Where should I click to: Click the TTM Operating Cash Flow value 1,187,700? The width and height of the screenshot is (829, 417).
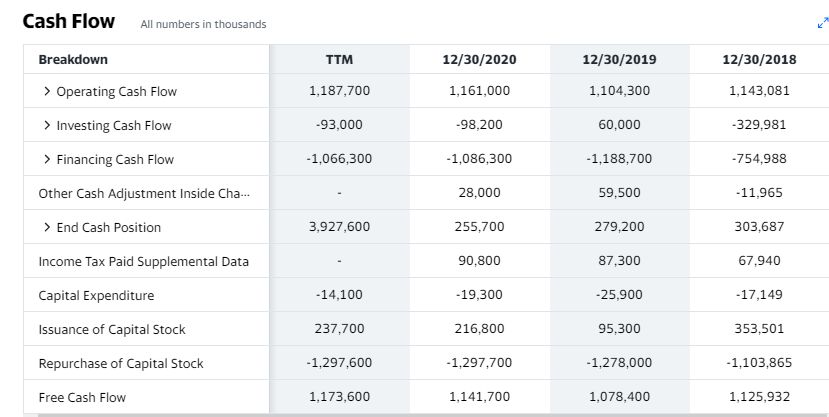tap(339, 91)
